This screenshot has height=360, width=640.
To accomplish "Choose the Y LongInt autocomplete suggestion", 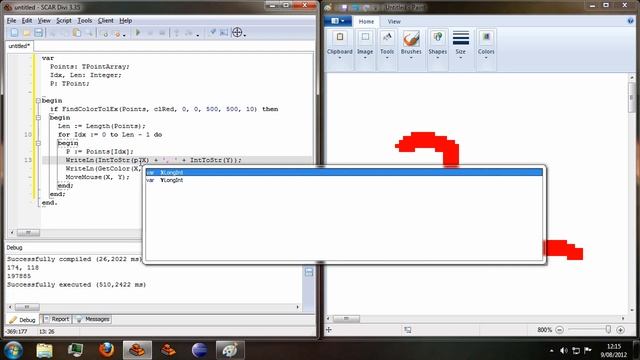I will [x=344, y=180].
